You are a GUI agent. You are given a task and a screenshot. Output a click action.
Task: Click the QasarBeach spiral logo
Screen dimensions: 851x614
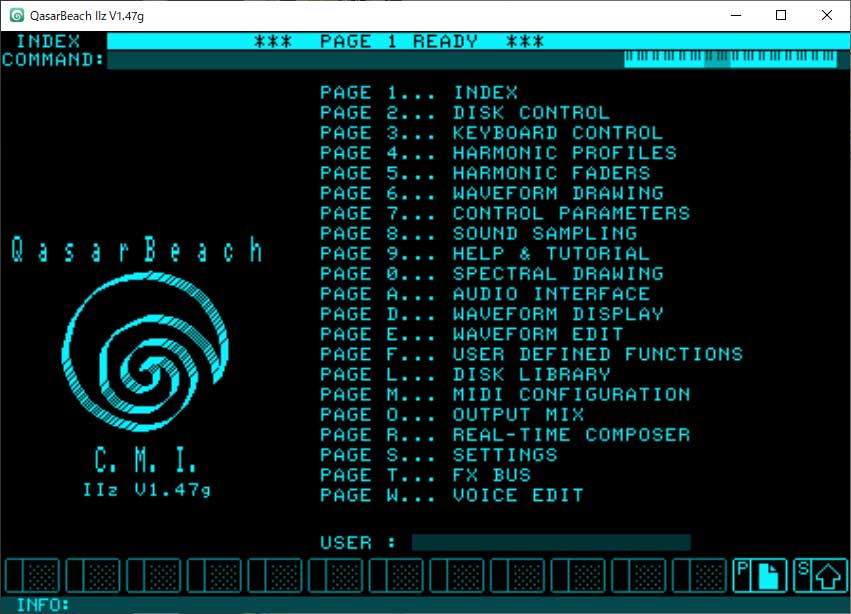145,352
